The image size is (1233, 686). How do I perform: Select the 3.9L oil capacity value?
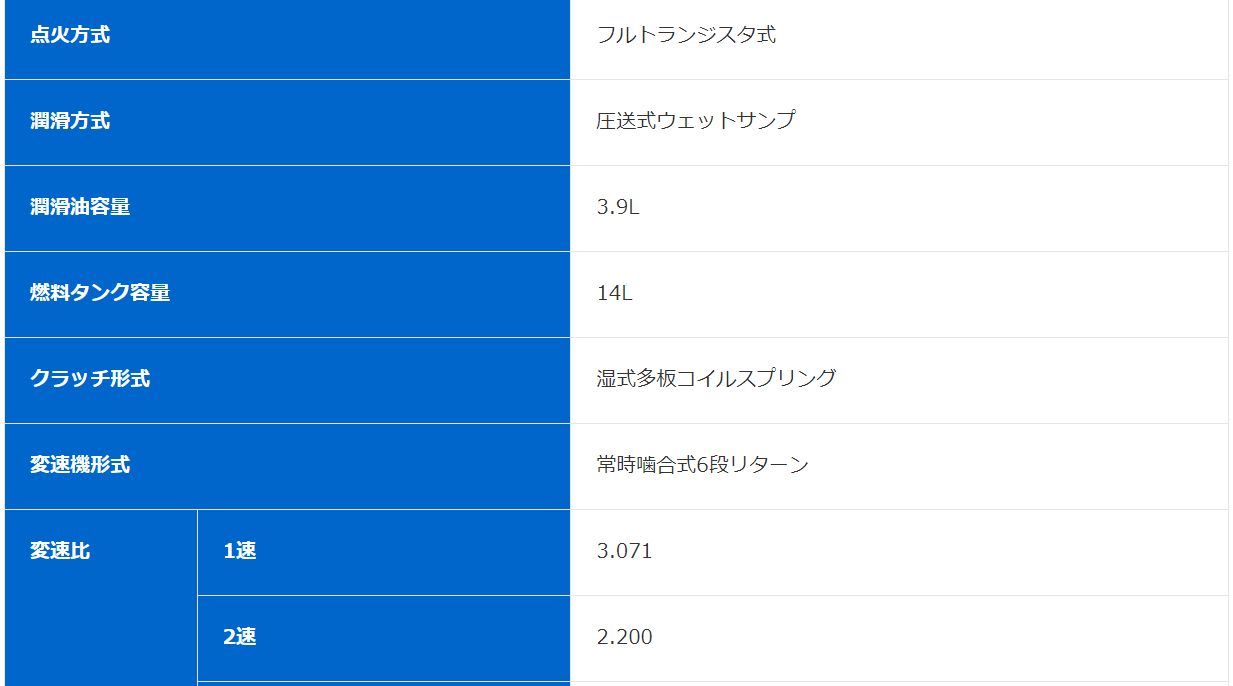tap(618, 208)
